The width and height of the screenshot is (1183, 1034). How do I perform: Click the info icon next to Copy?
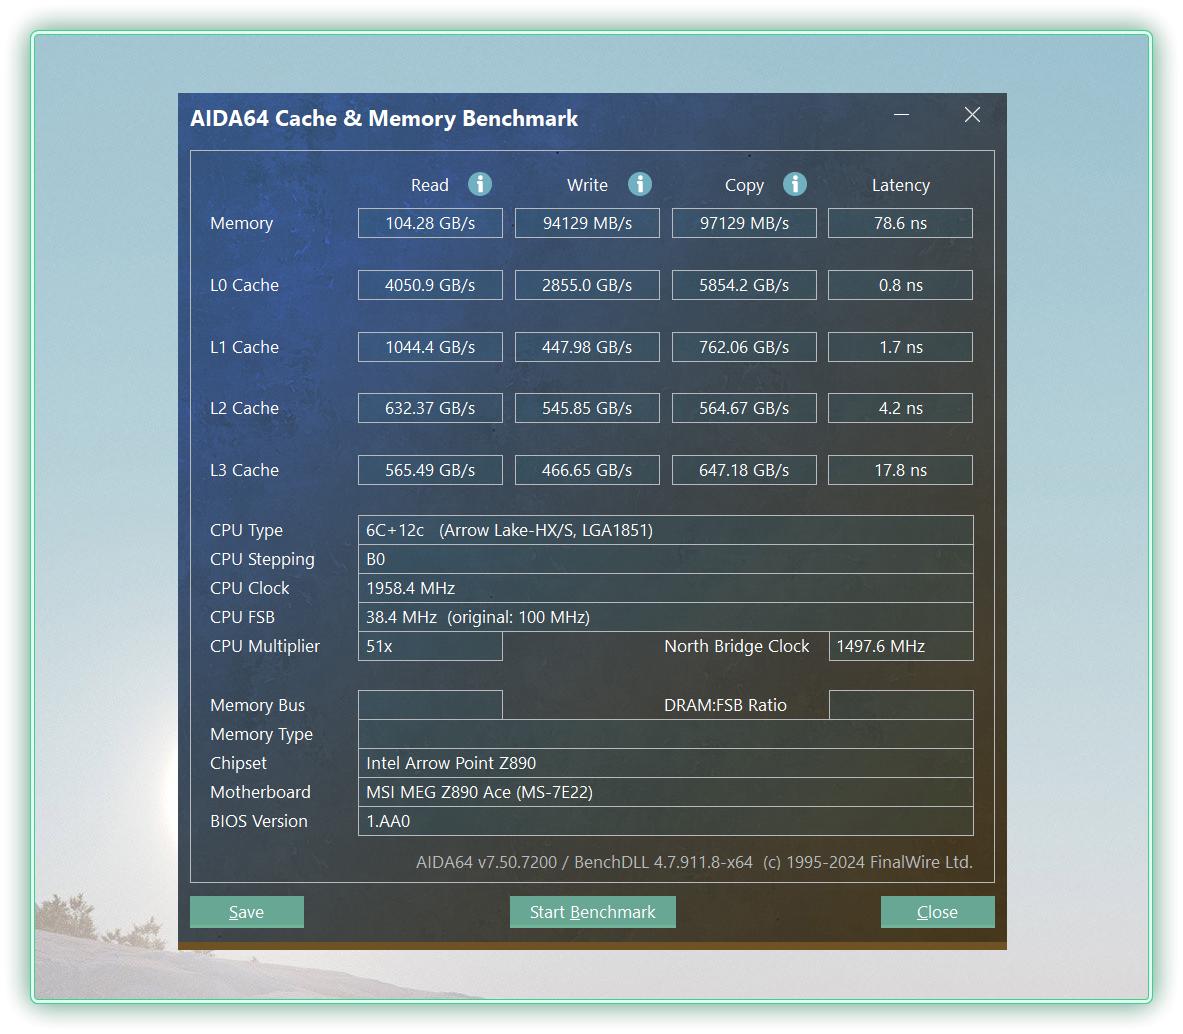794,184
